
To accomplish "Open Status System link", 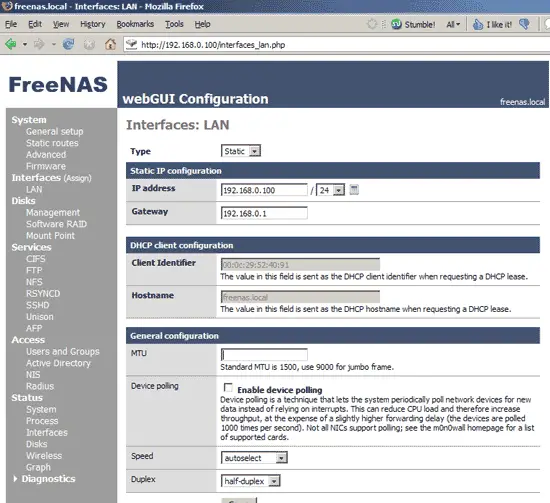I will [41, 409].
